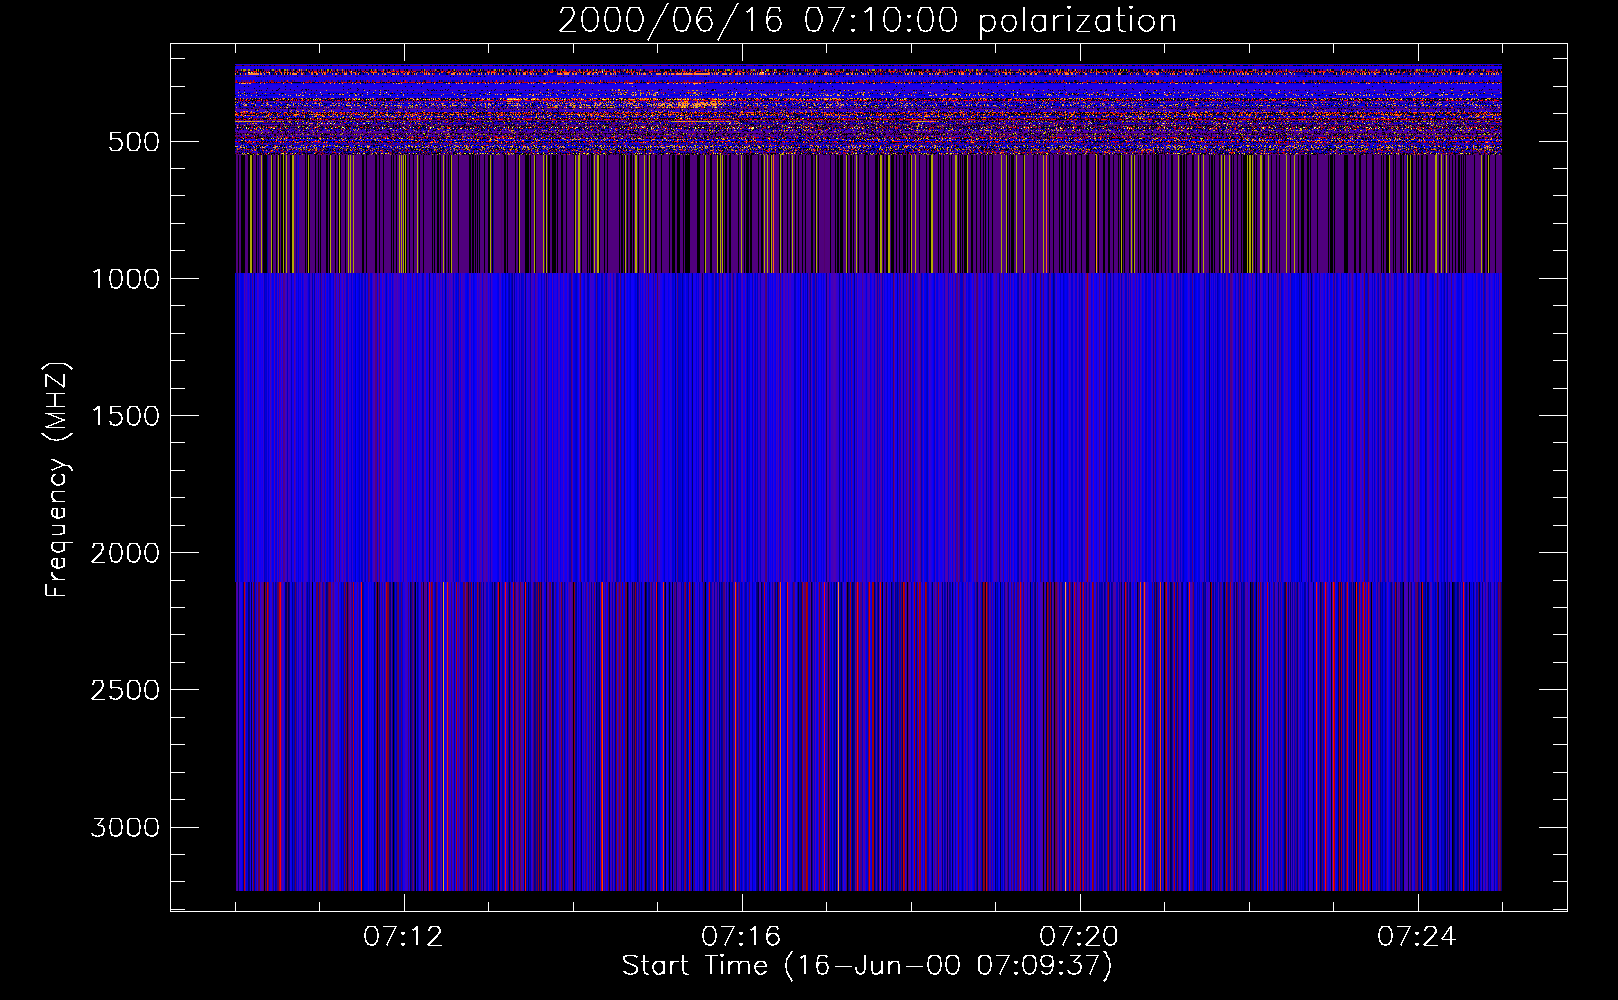This screenshot has height=1000, width=1618.
Task: Click the red-striped band near 2500 MHz
Action: click(868, 736)
